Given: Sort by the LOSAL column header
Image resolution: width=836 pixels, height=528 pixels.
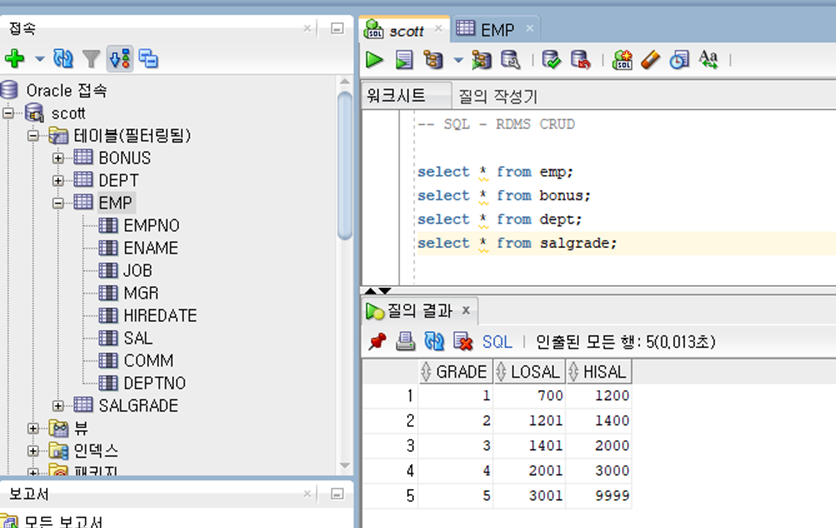Looking at the screenshot, I should point(529,372).
